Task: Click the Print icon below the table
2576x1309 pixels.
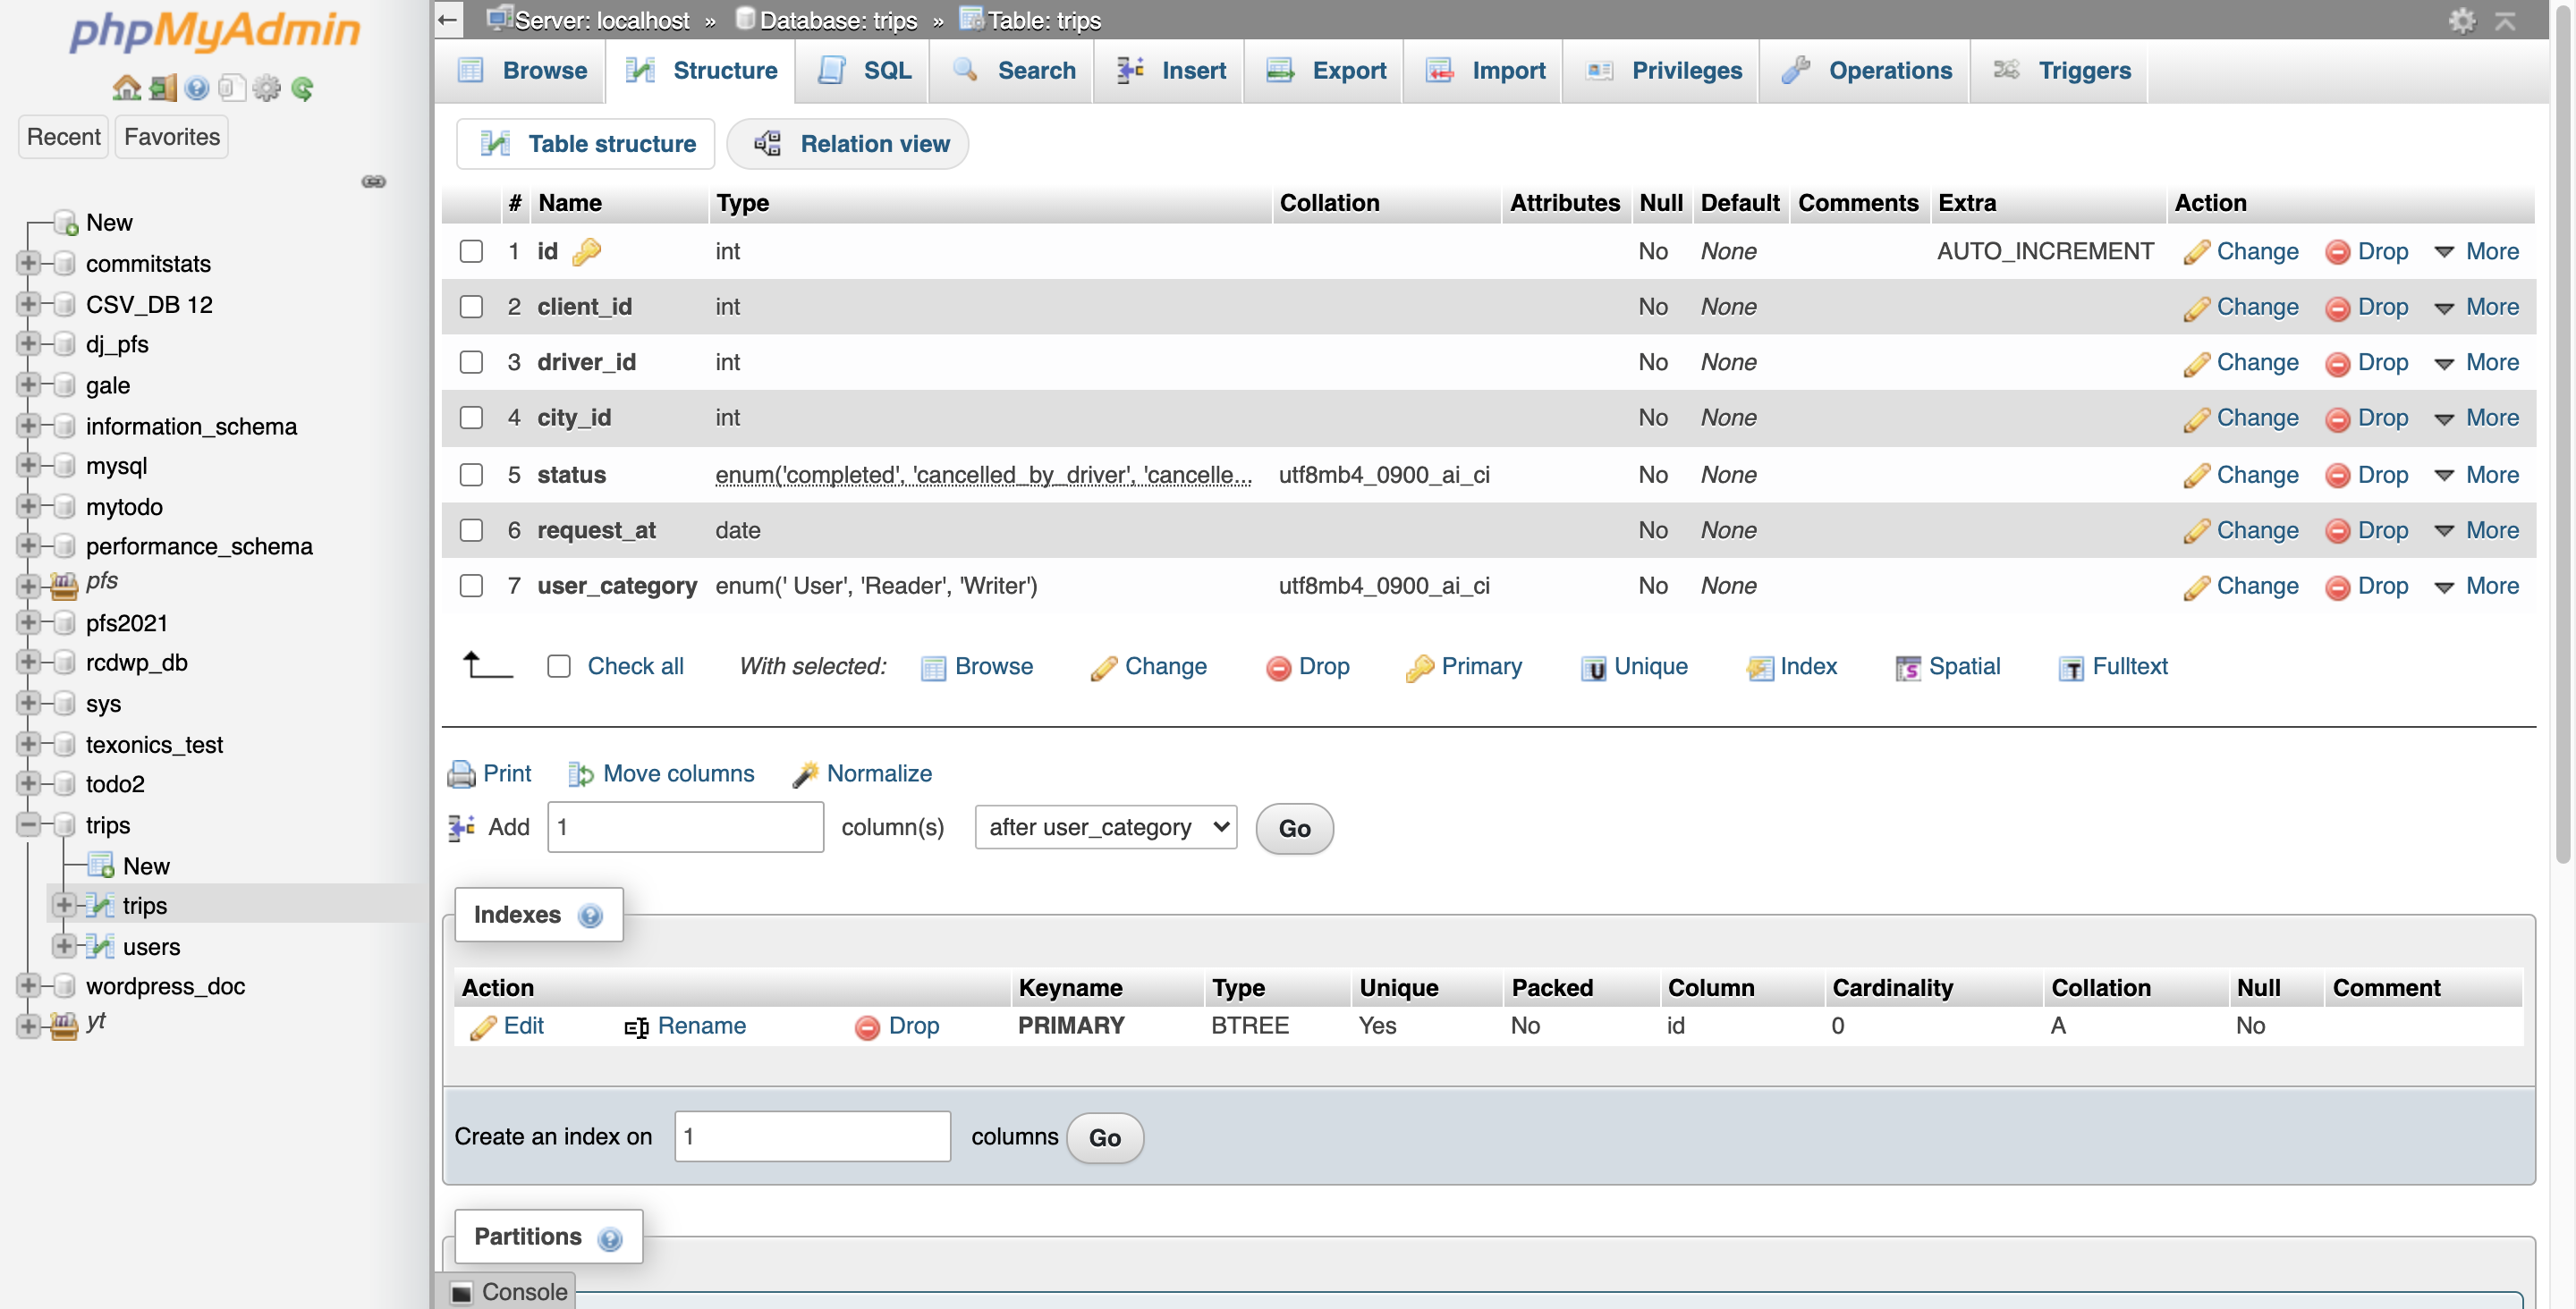Action: (461, 773)
